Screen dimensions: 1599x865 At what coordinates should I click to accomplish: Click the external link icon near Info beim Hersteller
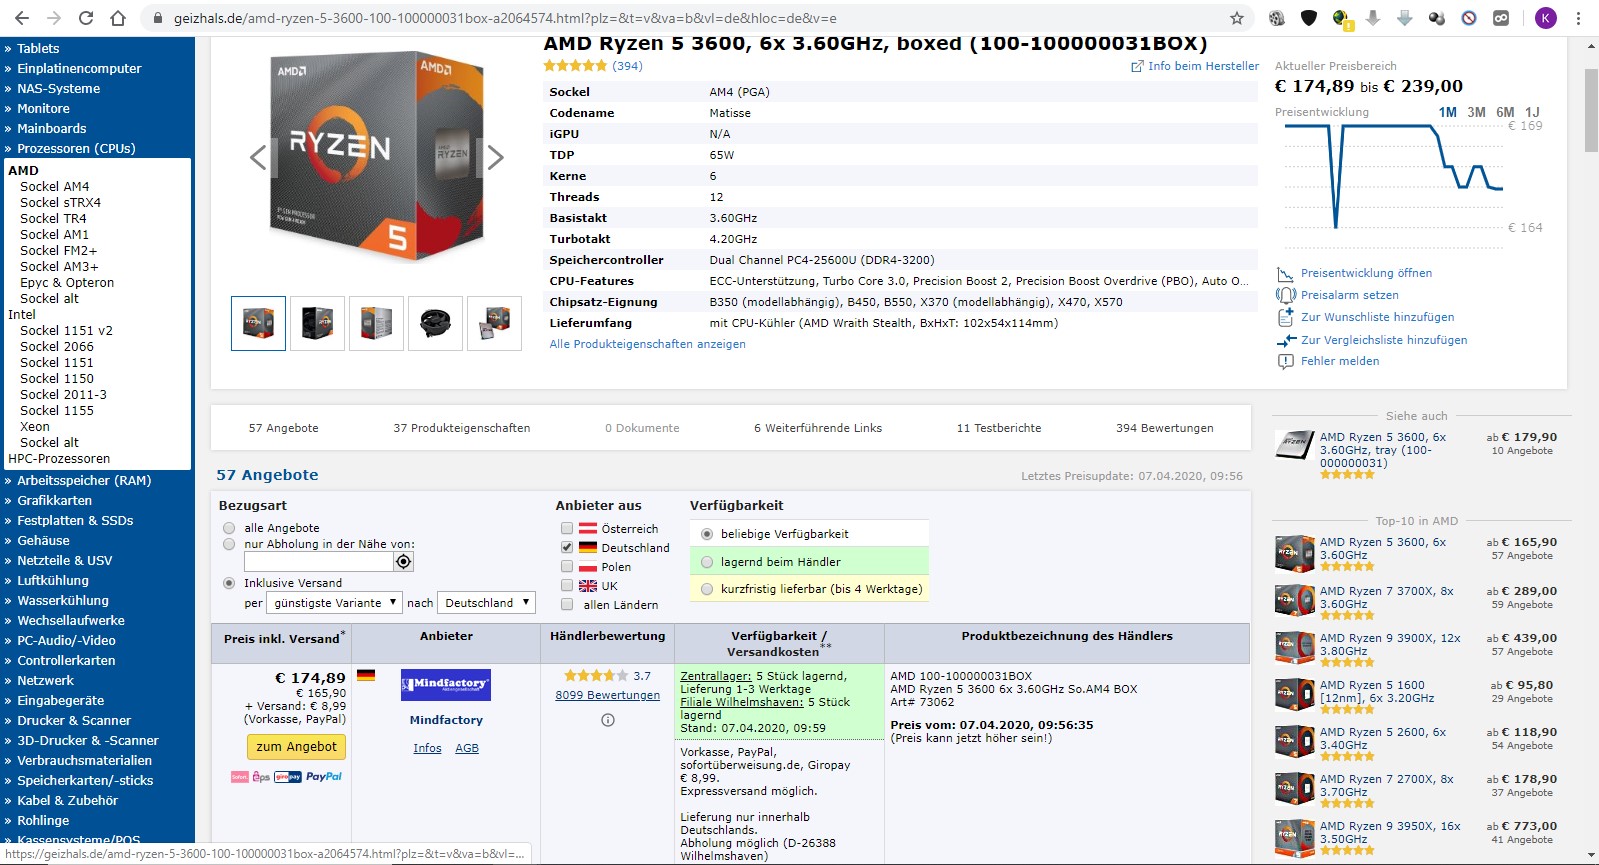(1137, 66)
